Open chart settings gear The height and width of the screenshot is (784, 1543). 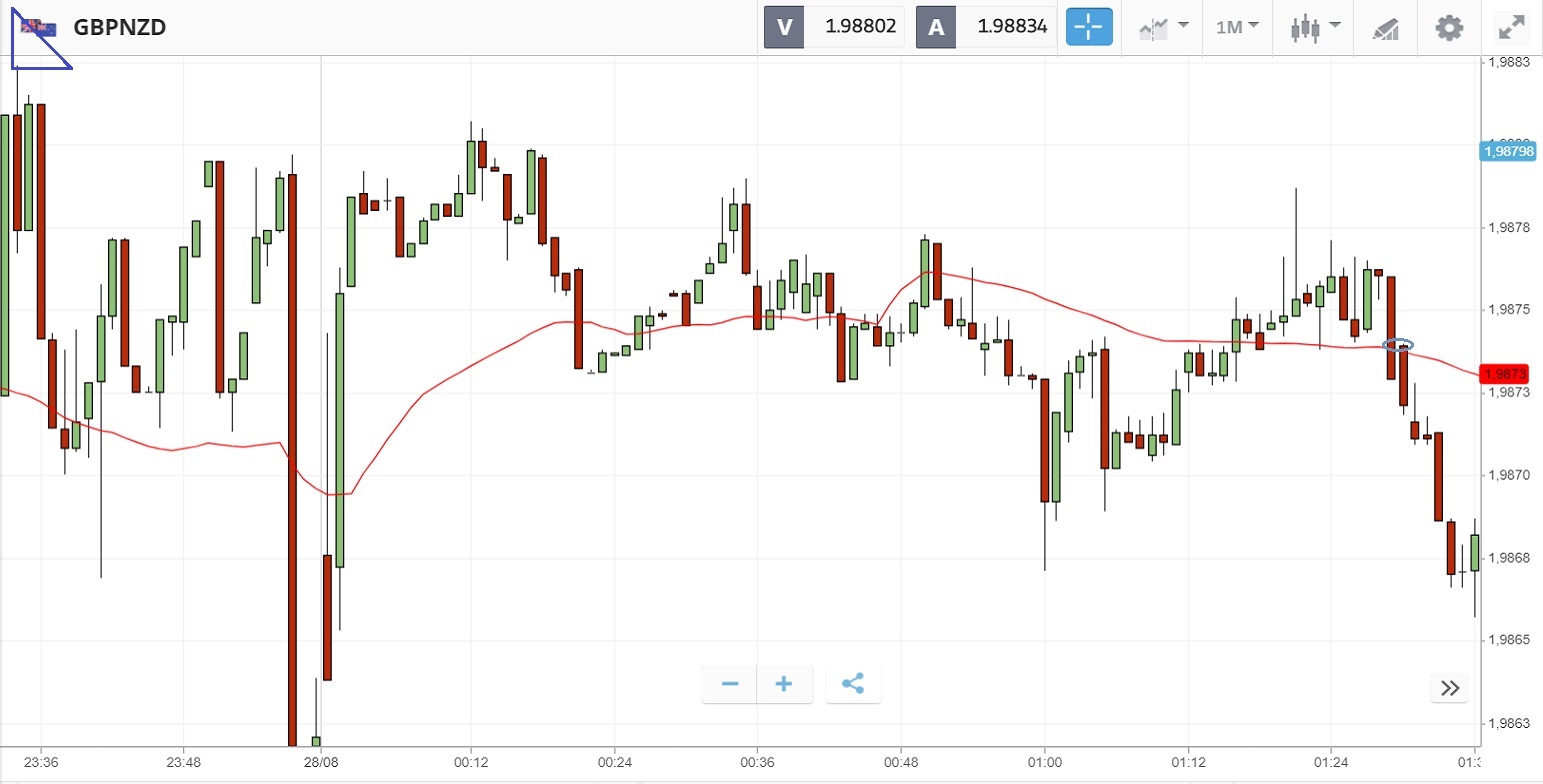(1449, 27)
